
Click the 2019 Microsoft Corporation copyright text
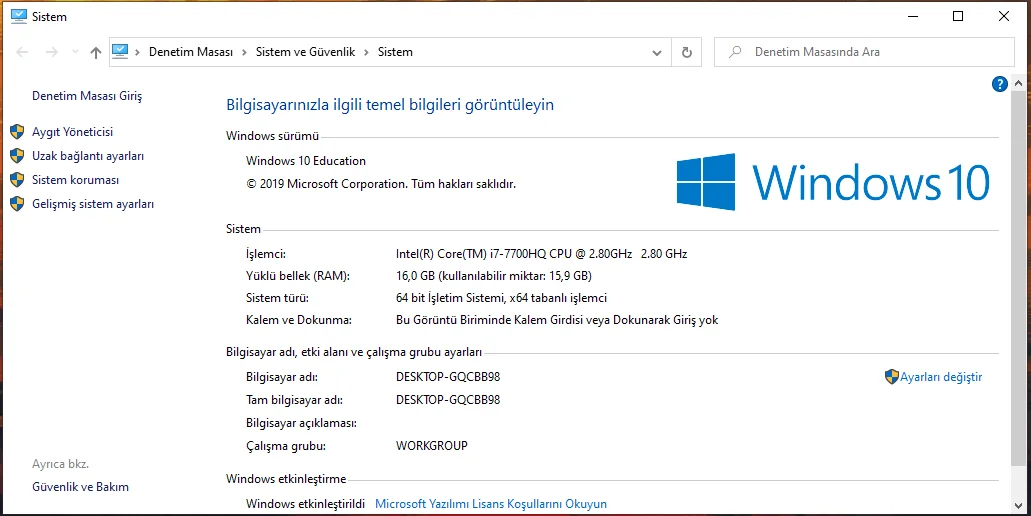[x=381, y=184]
